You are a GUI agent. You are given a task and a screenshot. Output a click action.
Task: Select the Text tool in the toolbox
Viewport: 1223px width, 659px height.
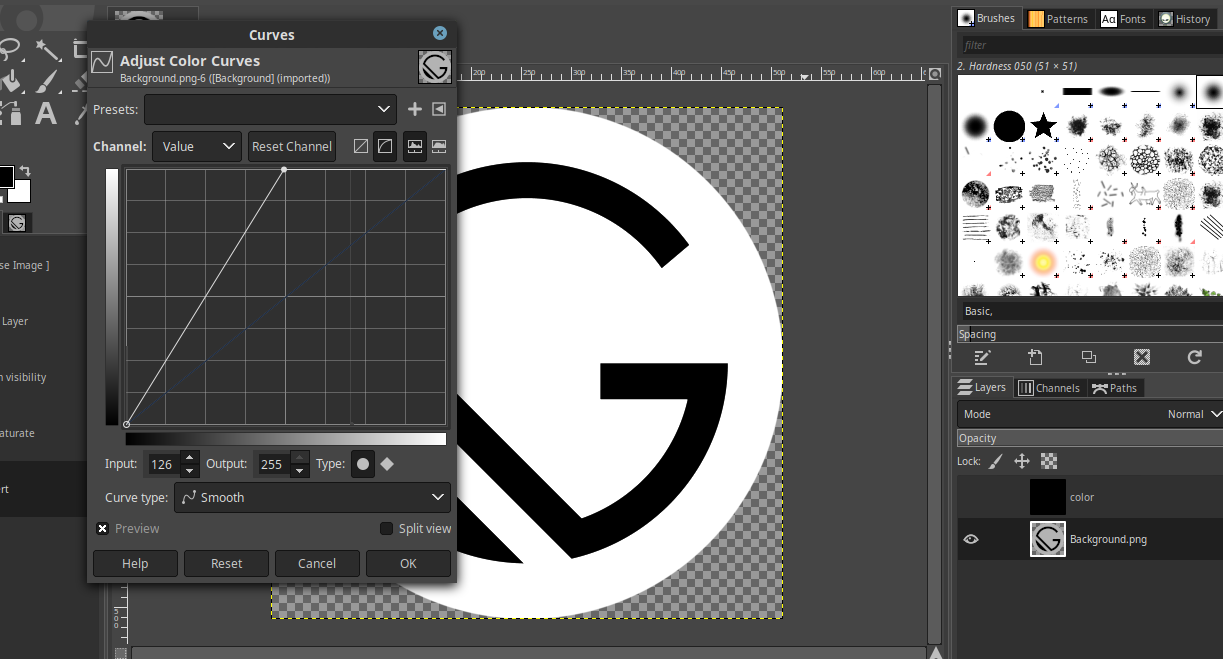[46, 113]
